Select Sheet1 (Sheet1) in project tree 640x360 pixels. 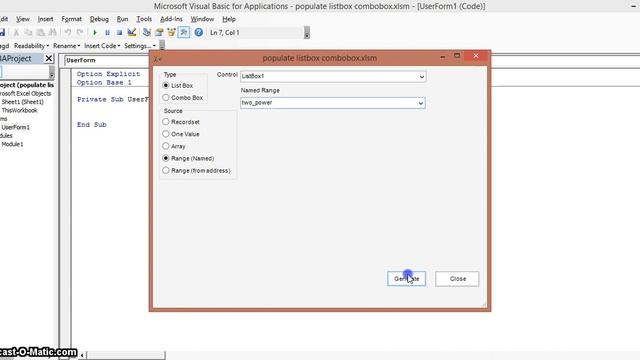point(22,102)
